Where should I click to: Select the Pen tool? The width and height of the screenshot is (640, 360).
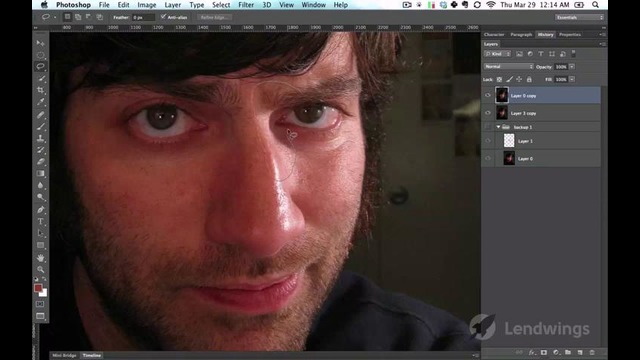pos(40,210)
